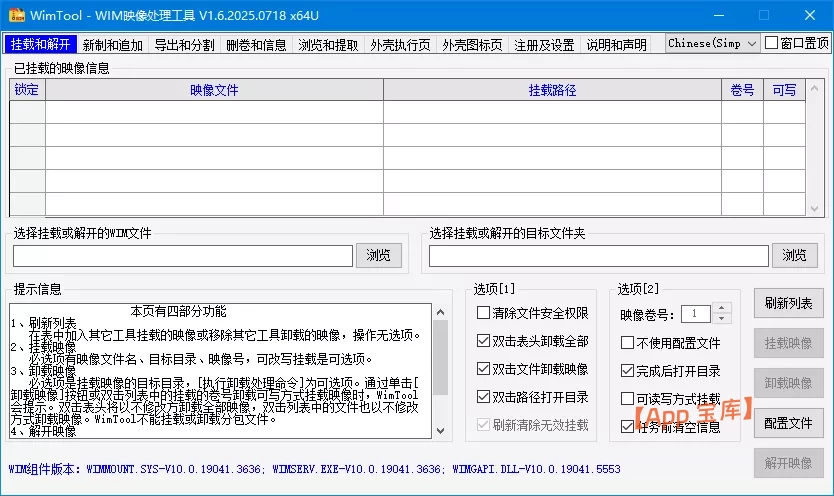Viewport: 834px width, 496px height.
Task: Enable 清除文件安全权限 checkbox
Action: click(483, 313)
